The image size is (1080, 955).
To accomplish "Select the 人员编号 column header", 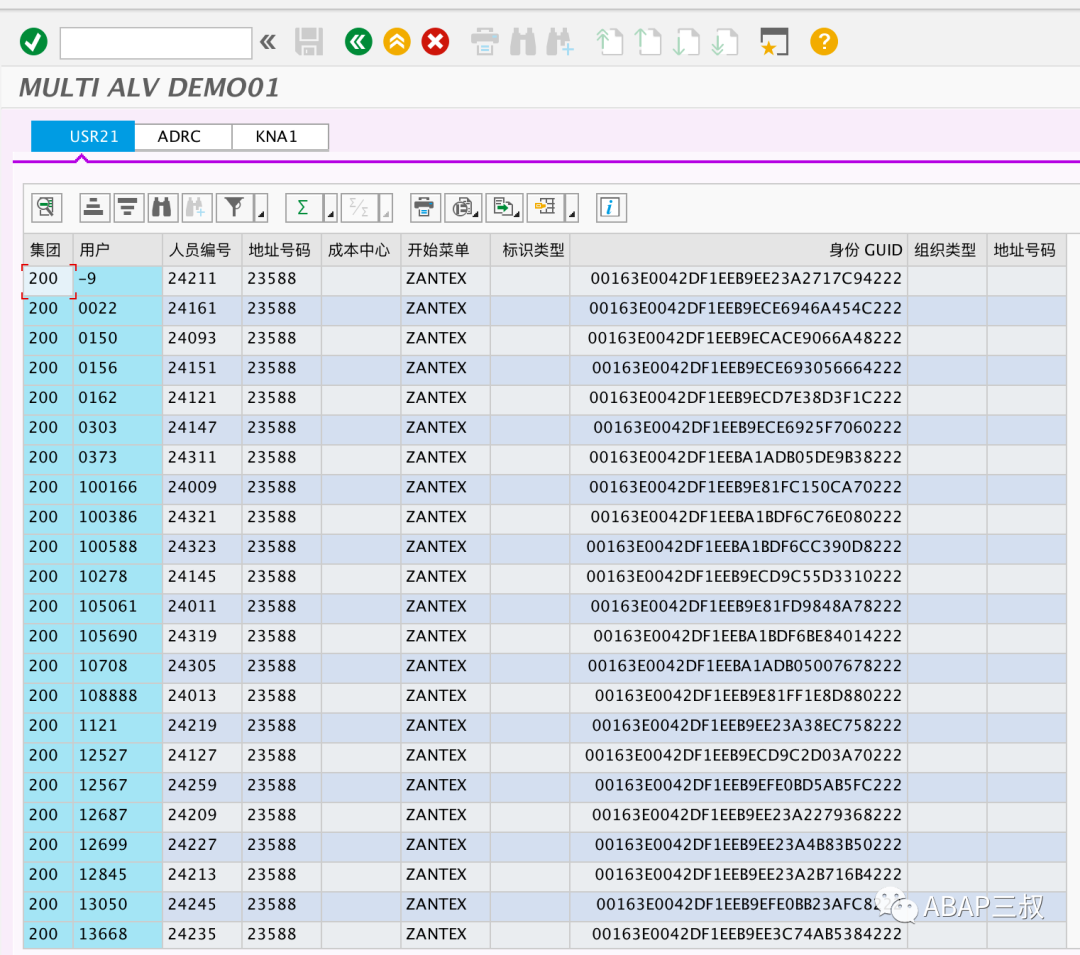I will coord(202,250).
